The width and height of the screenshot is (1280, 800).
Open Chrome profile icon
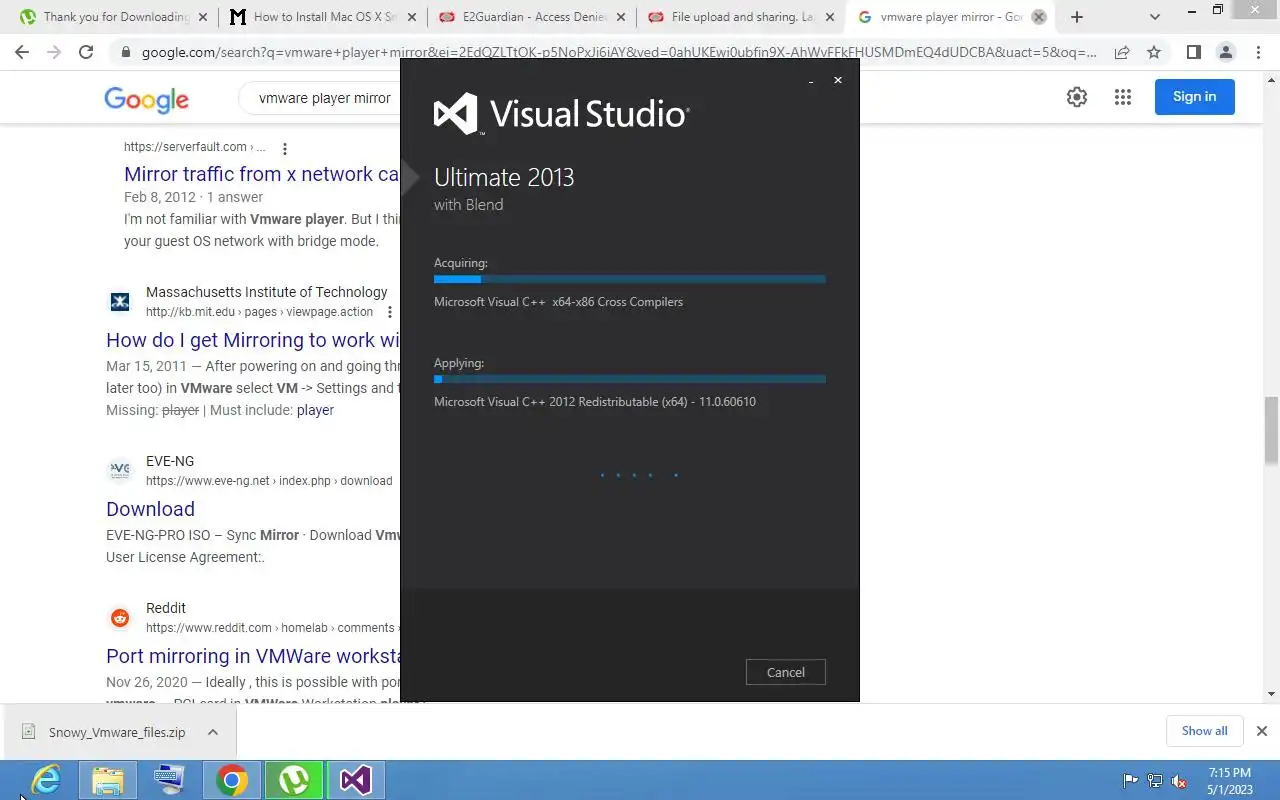pyautogui.click(x=1225, y=52)
